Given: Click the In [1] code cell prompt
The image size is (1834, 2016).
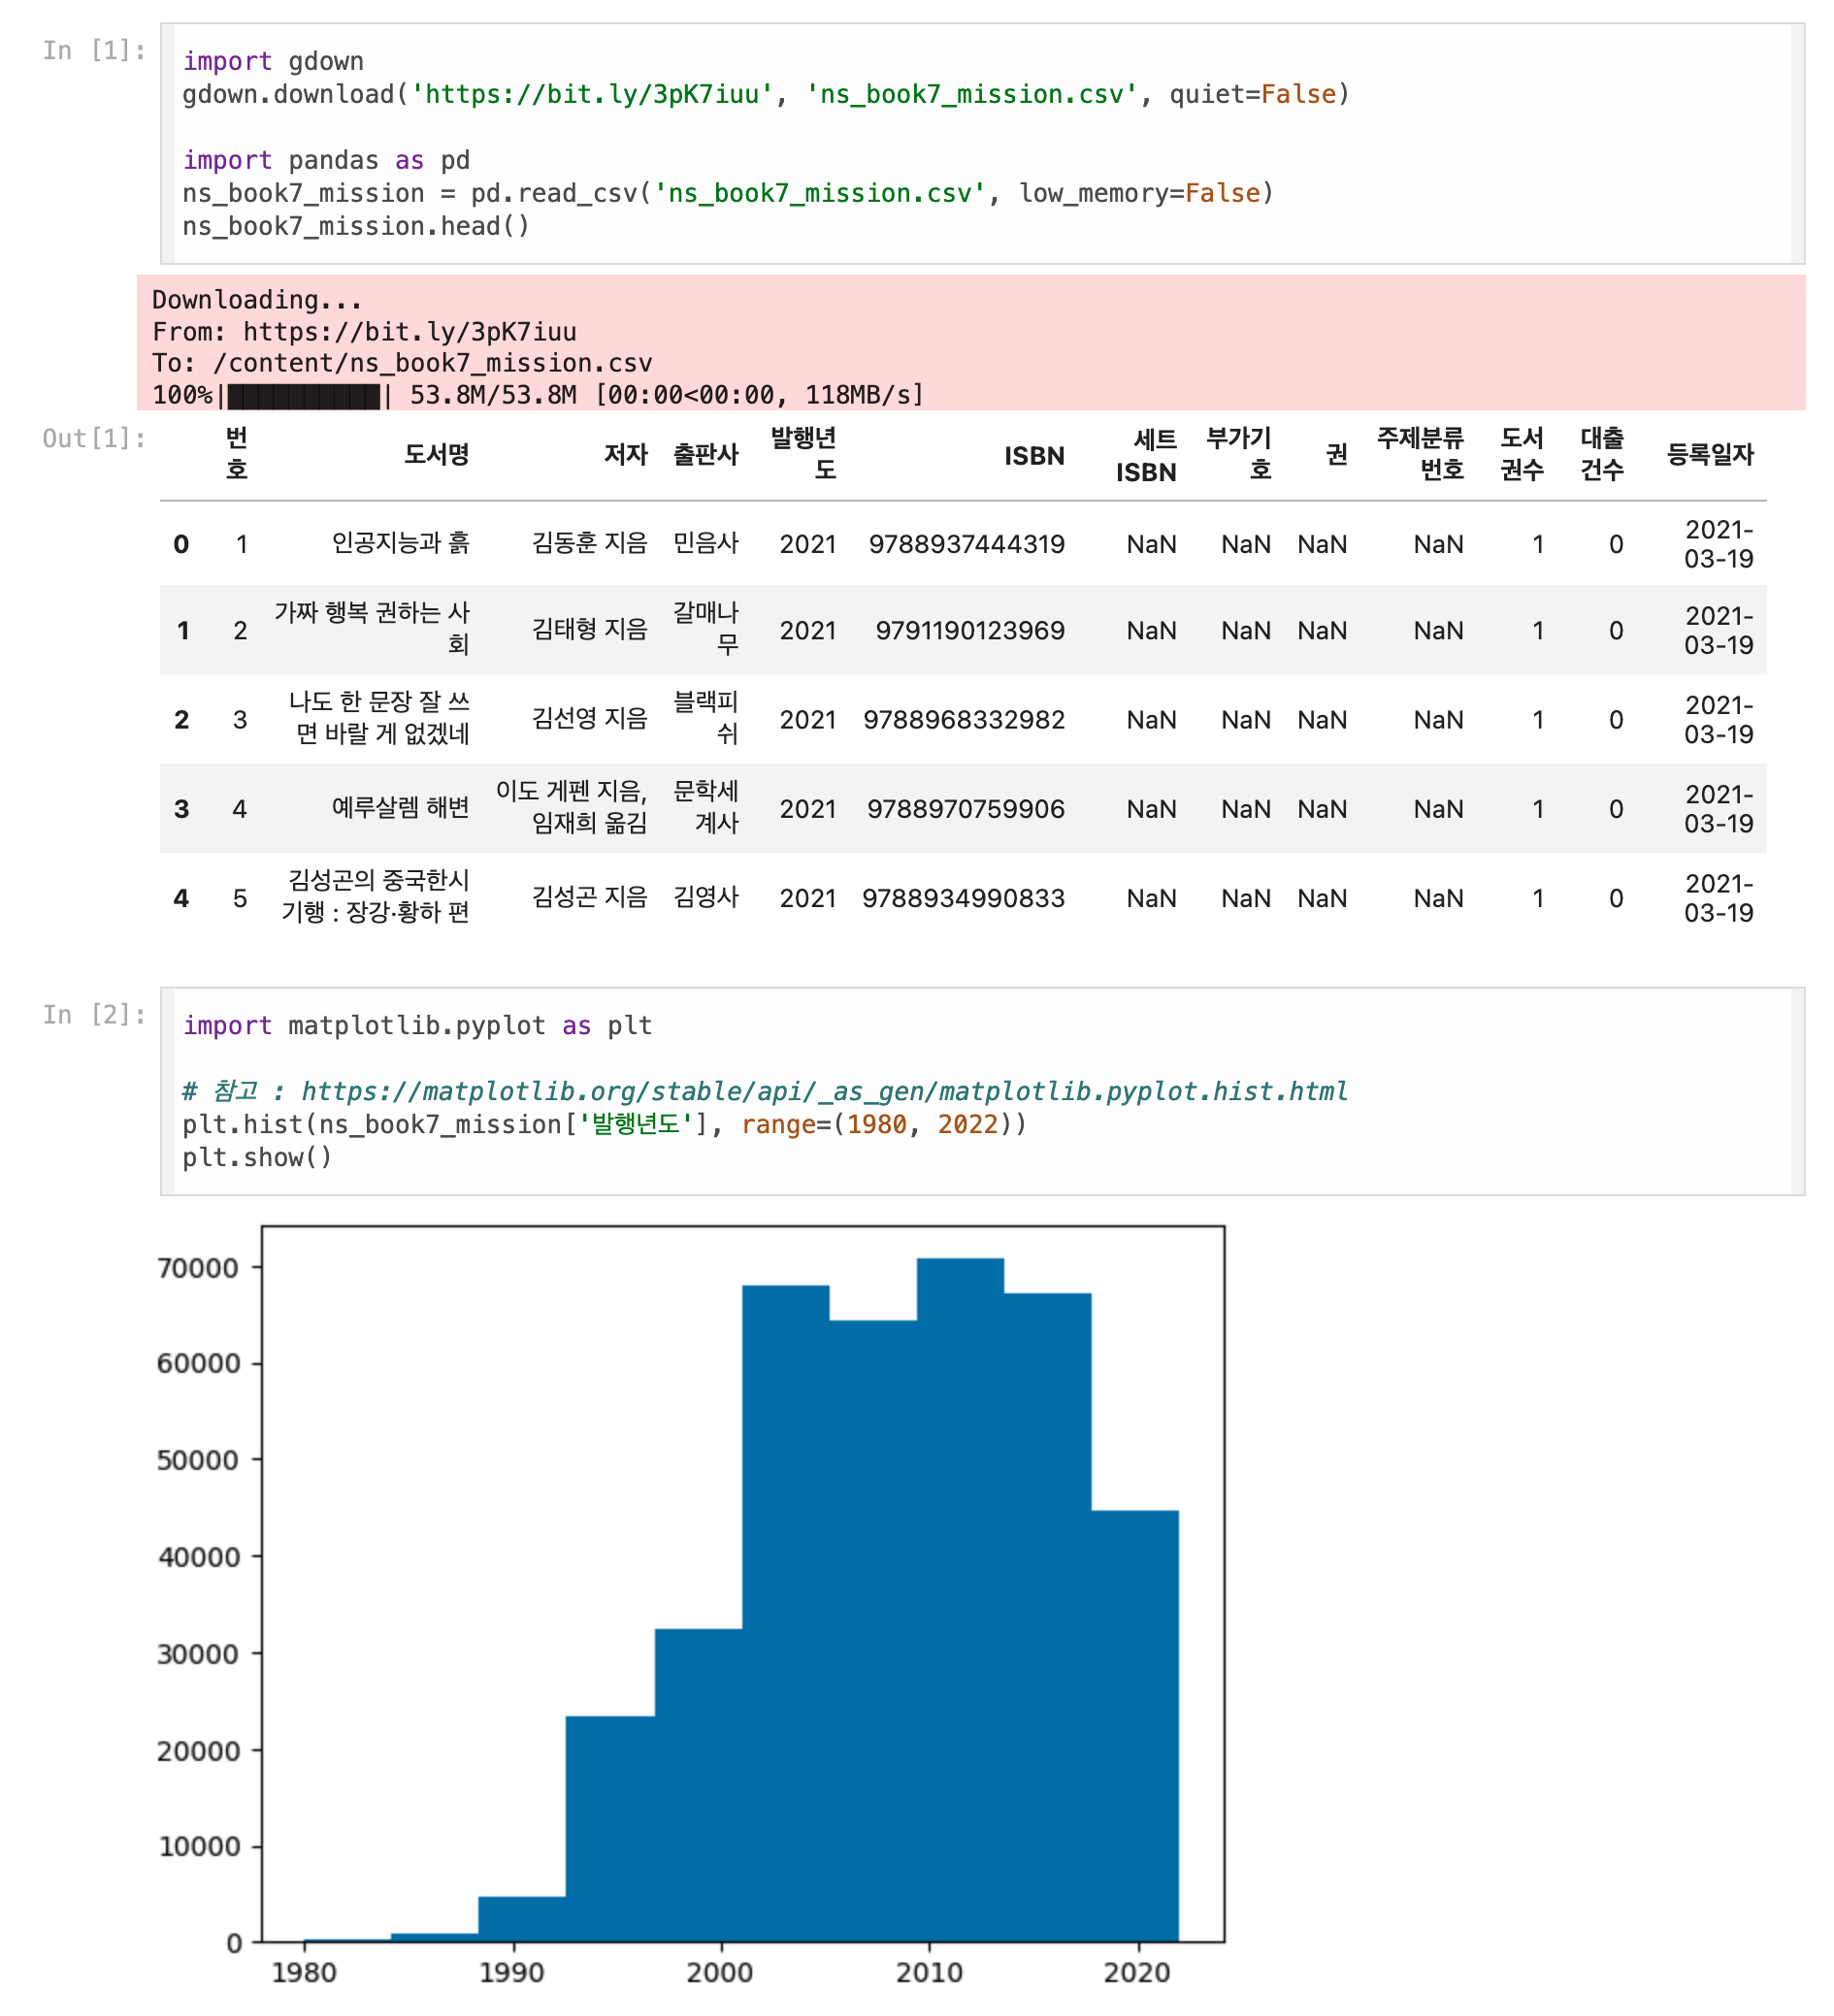Looking at the screenshot, I should 94,50.
